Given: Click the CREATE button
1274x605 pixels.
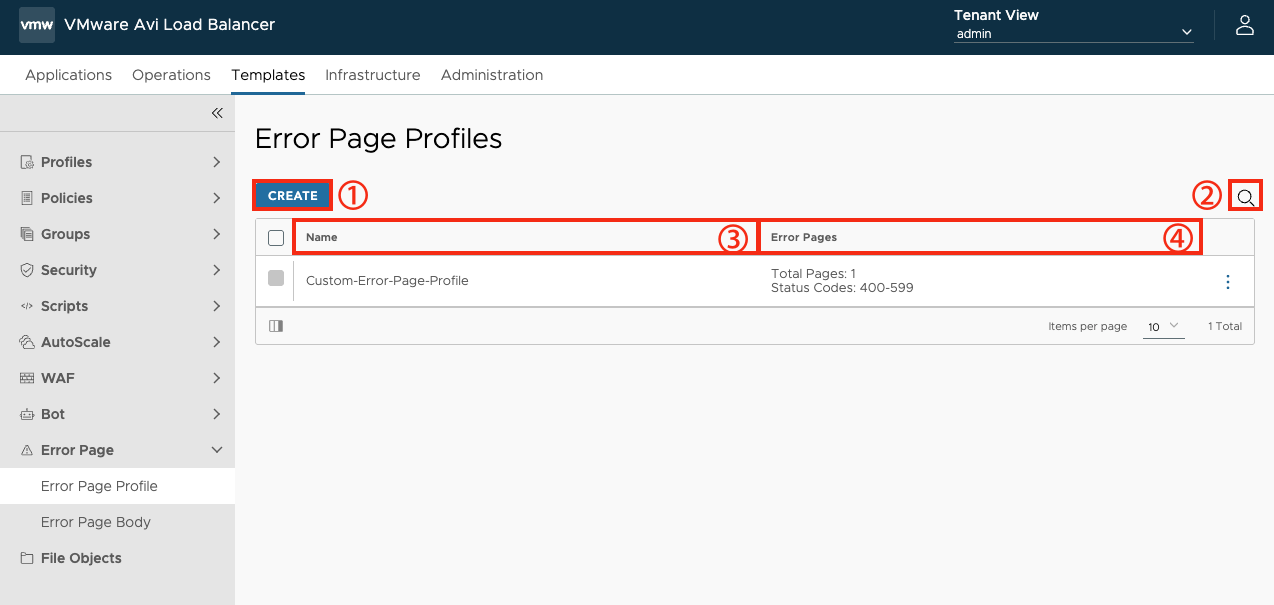Looking at the screenshot, I should [293, 196].
